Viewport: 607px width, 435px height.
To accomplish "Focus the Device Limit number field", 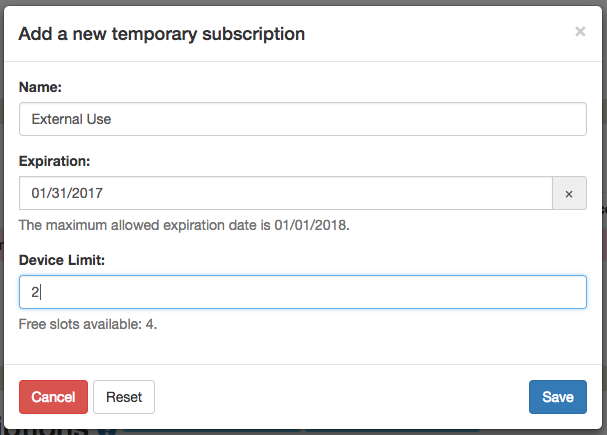I will (303, 292).
